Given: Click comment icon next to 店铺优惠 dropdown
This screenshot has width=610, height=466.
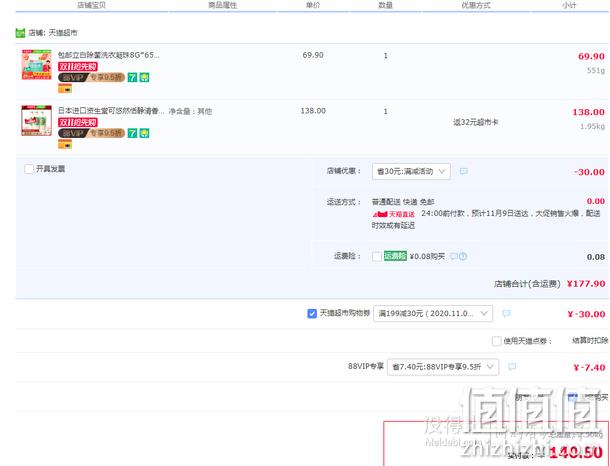Looking at the screenshot, I should (464, 171).
